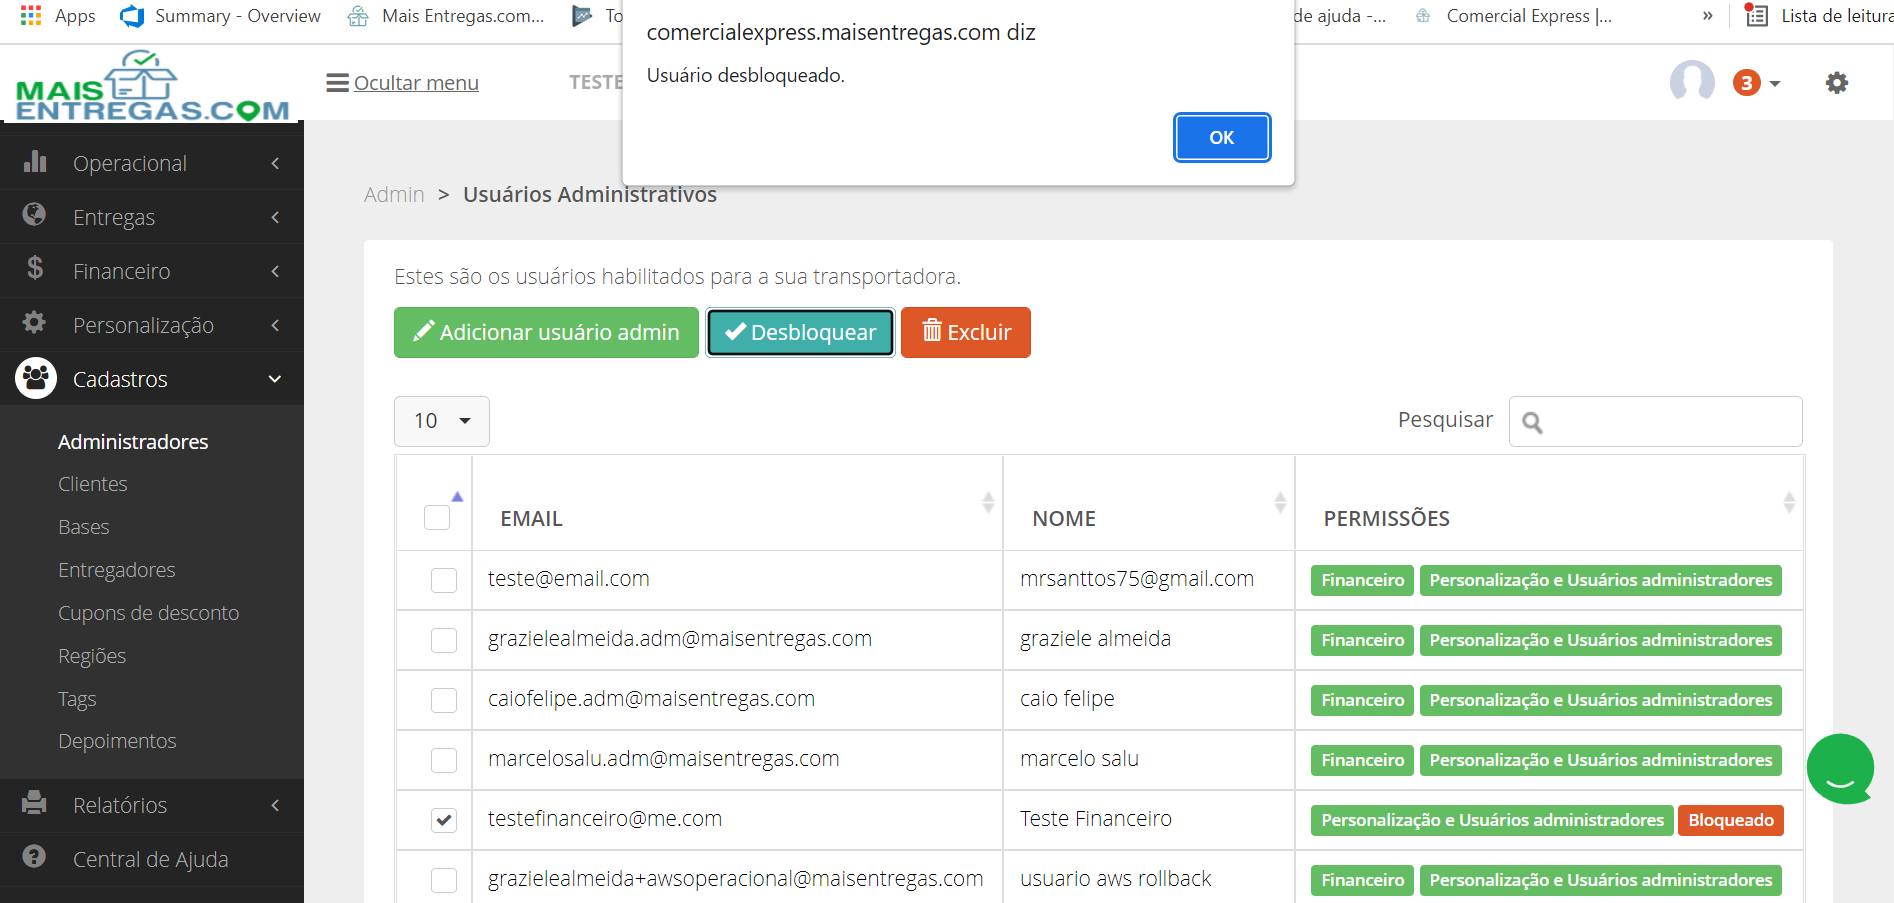Collapse the Cadastros menu chevron
This screenshot has height=903, width=1894.
point(275,379)
